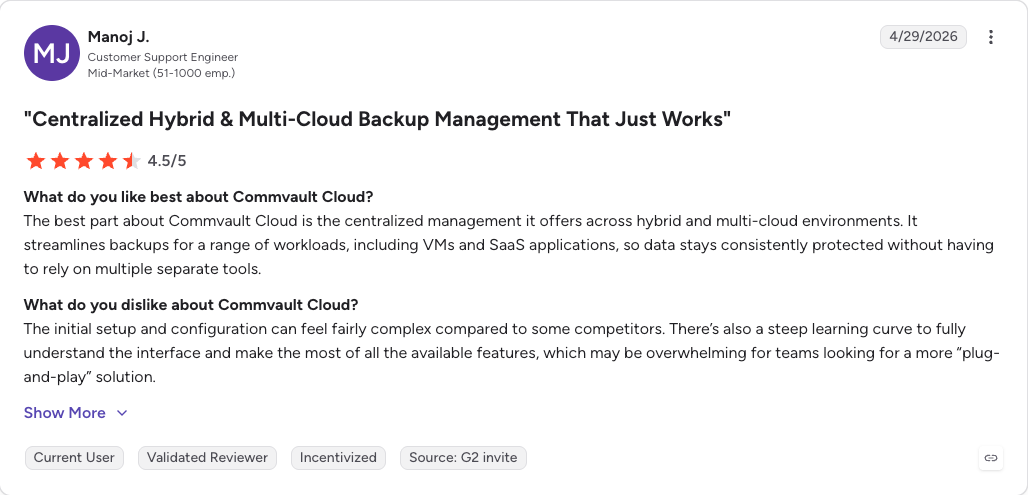The height and width of the screenshot is (495, 1028).
Task: Click the 4.5/5 rating score text
Action: [167, 161]
